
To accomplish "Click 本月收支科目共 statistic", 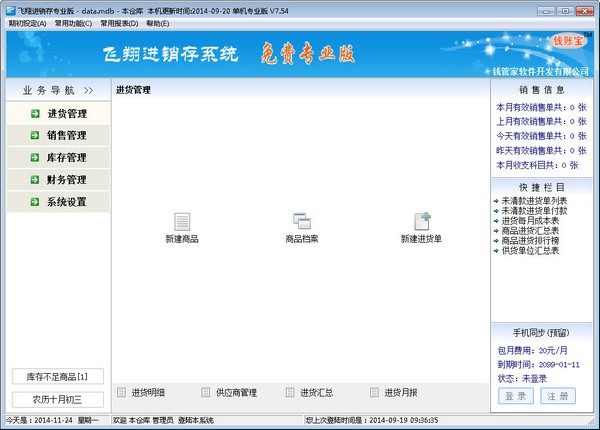I will (537, 165).
